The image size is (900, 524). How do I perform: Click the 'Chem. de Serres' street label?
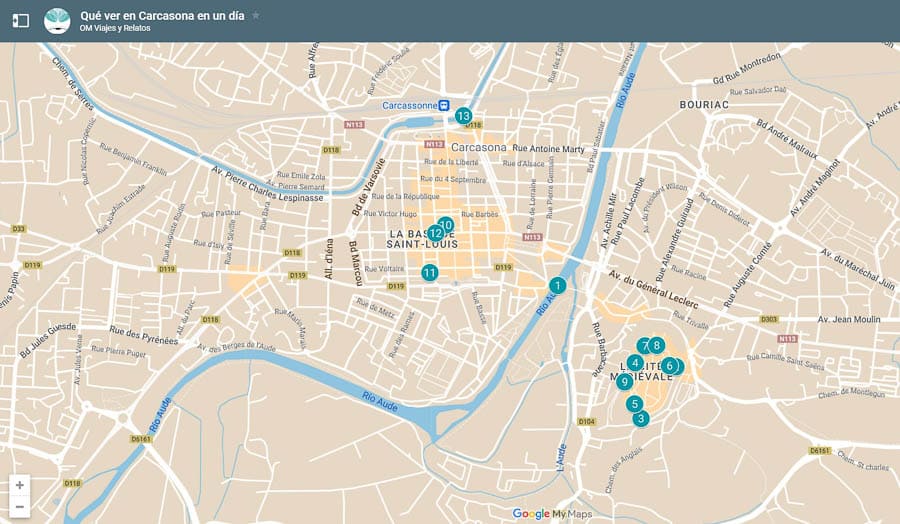pos(73,84)
